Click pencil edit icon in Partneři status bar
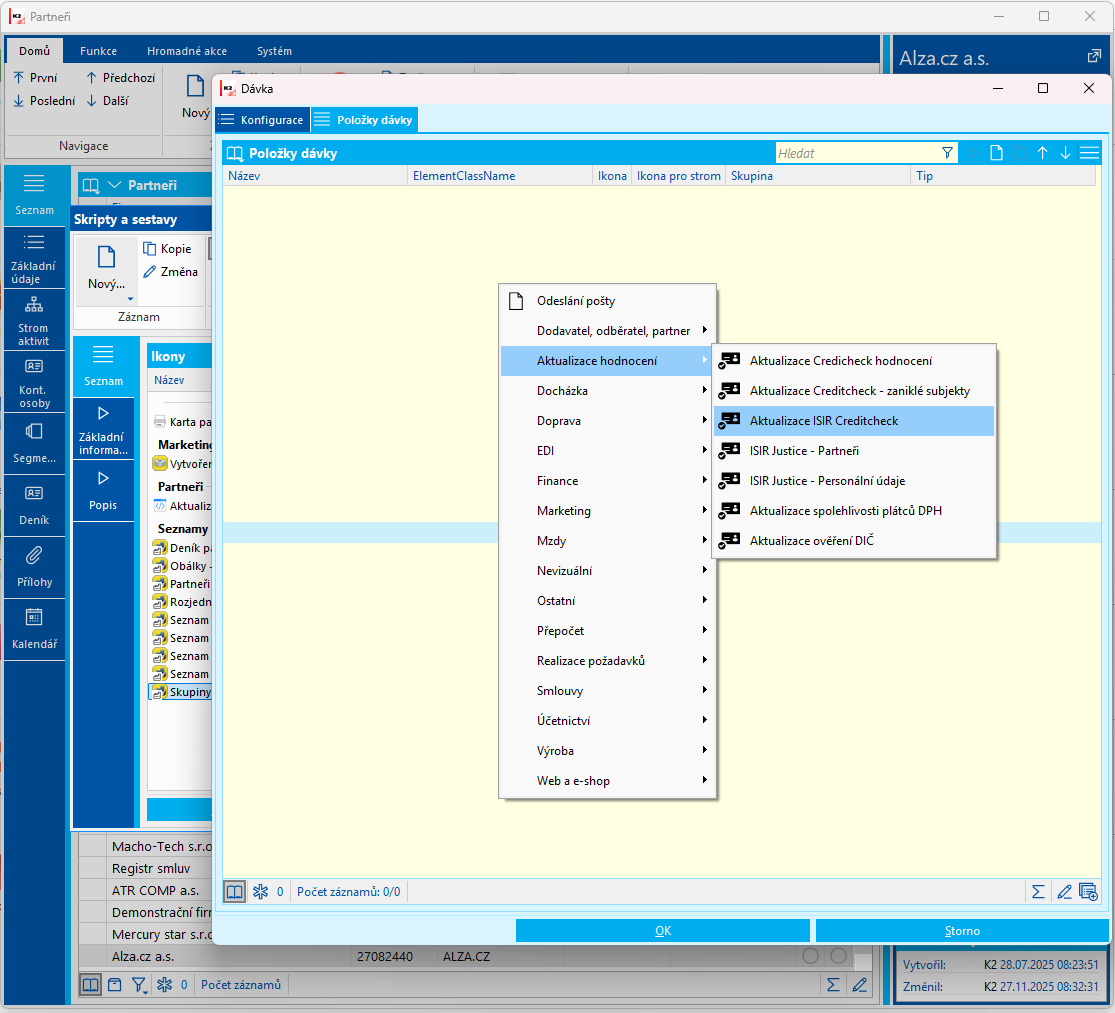 pos(860,985)
